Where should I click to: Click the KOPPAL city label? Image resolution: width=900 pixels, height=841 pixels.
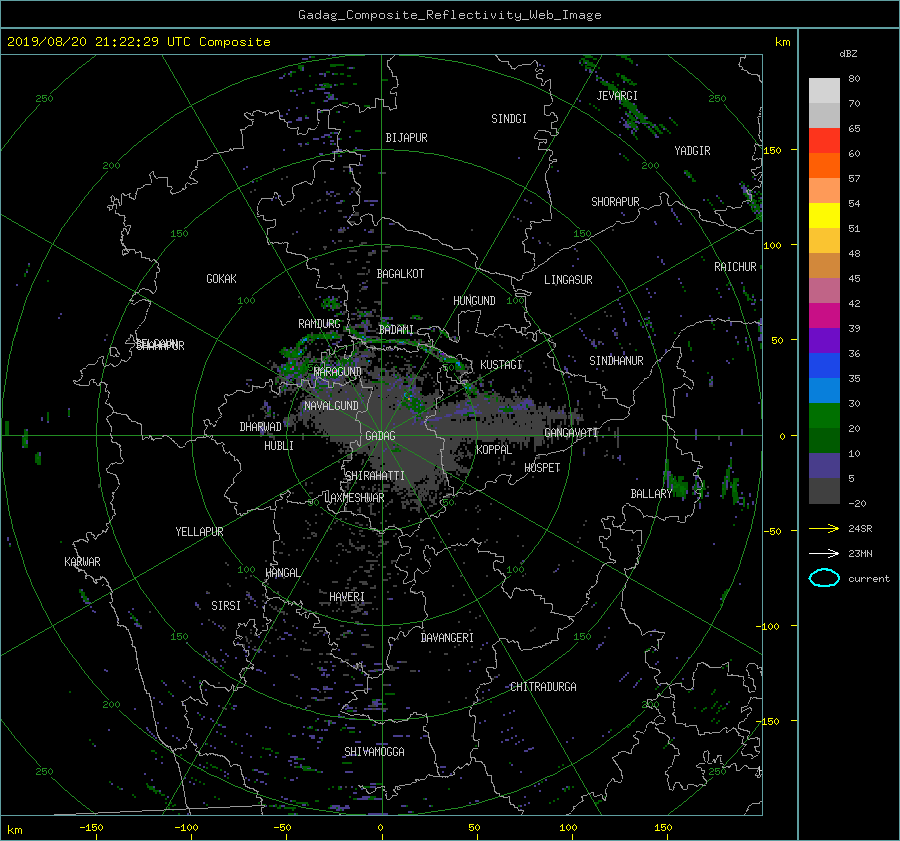[x=494, y=450]
